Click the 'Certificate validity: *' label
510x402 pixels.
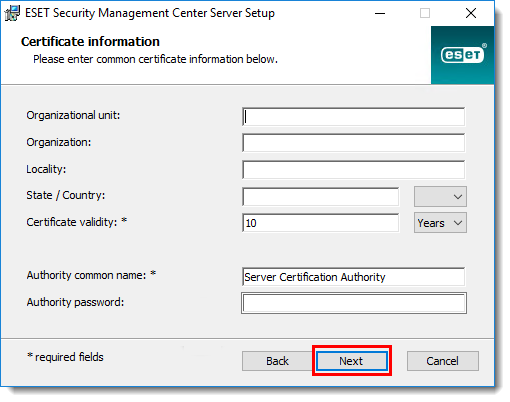[x=77, y=222]
